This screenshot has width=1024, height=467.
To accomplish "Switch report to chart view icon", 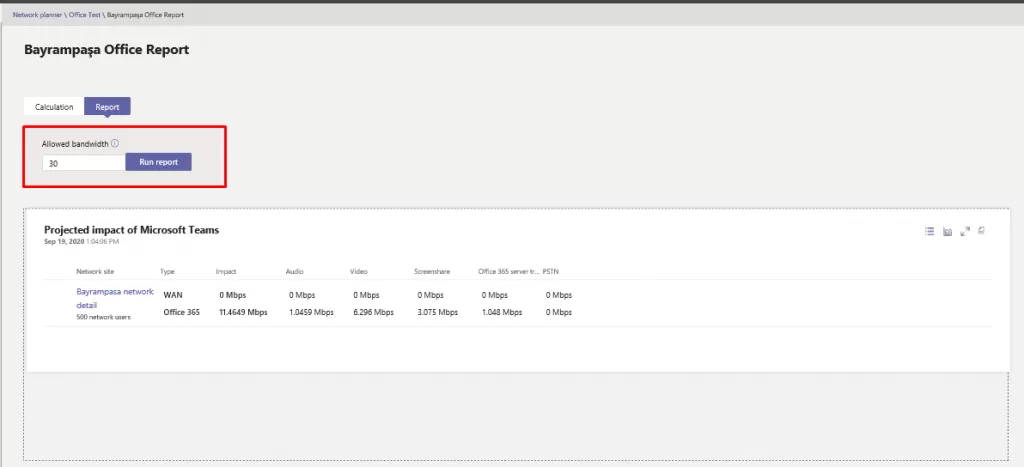I will 947,231.
